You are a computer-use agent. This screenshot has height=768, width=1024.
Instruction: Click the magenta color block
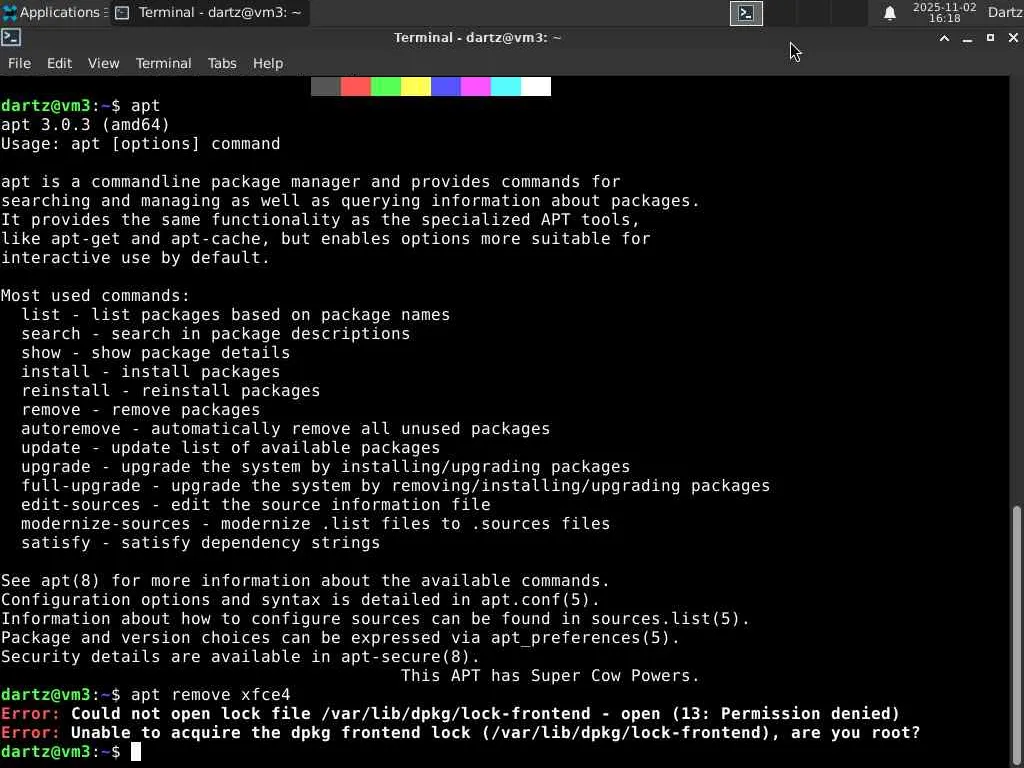(476, 86)
